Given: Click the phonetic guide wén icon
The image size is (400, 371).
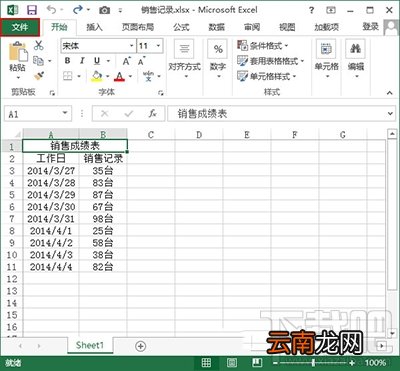Looking at the screenshot, I should [148, 76].
